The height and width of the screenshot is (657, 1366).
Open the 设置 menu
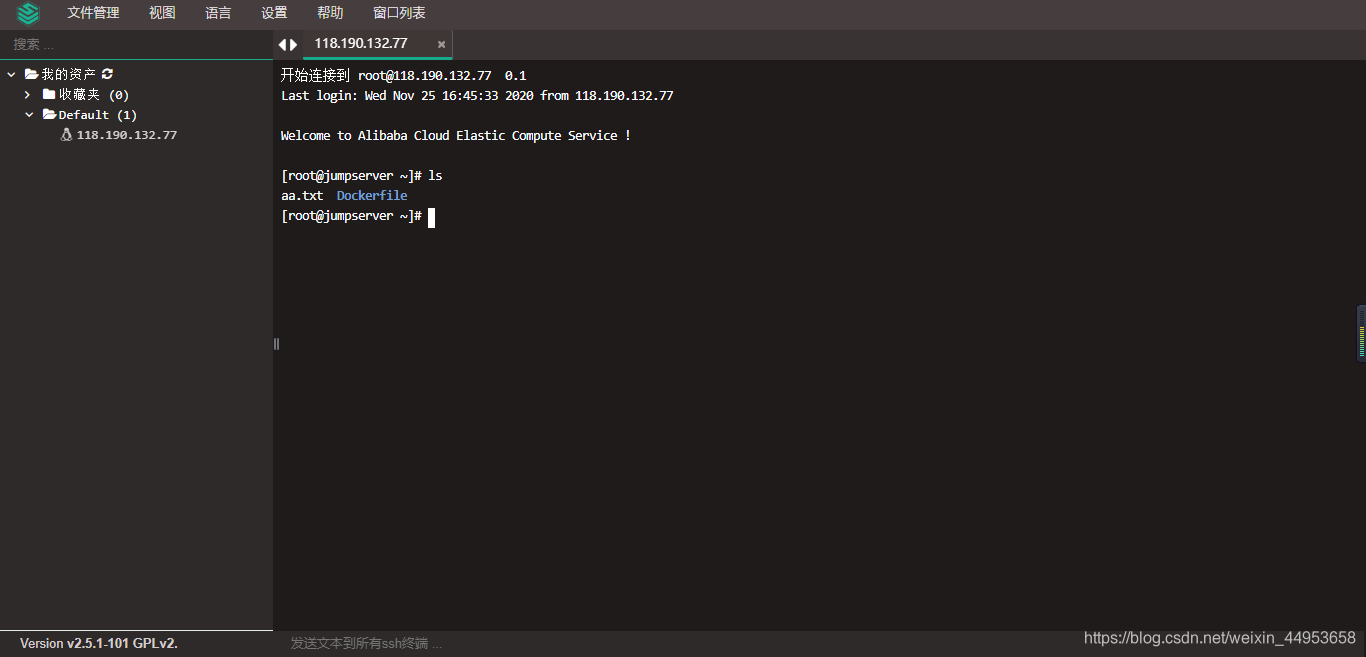(274, 13)
